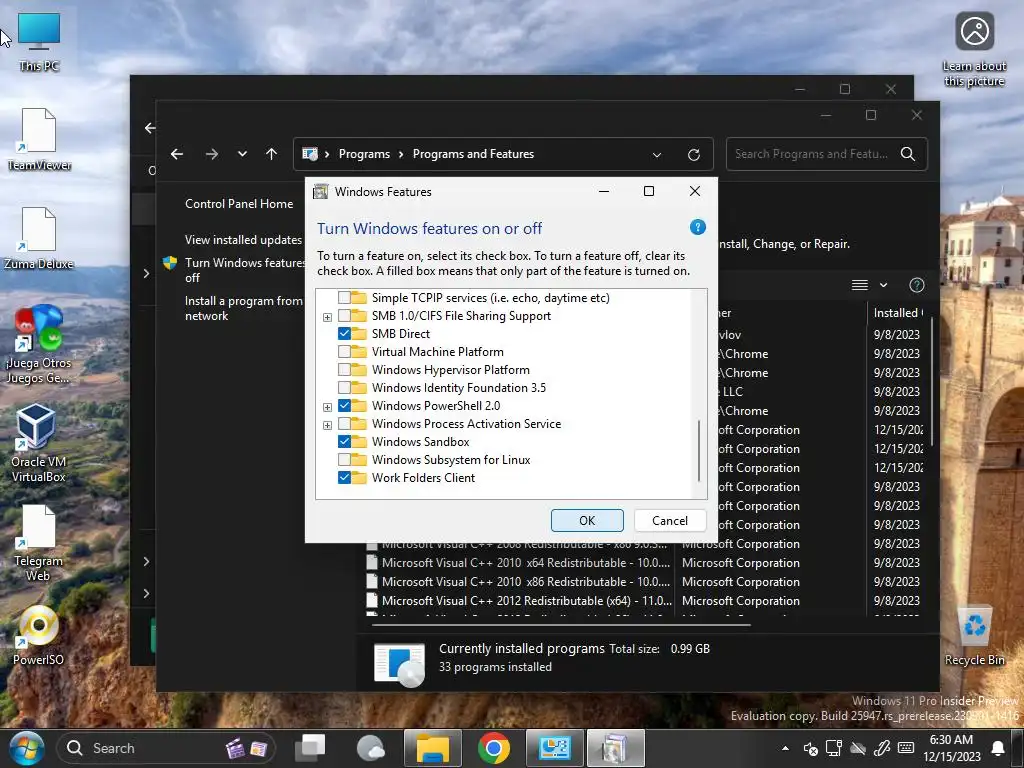Click the search magnifier in Programs and Features
This screenshot has width=1024, height=768.
point(908,154)
